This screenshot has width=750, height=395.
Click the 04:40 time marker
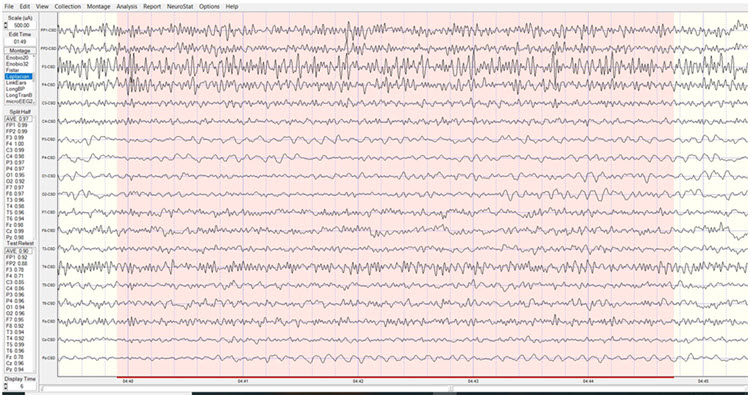(128, 382)
